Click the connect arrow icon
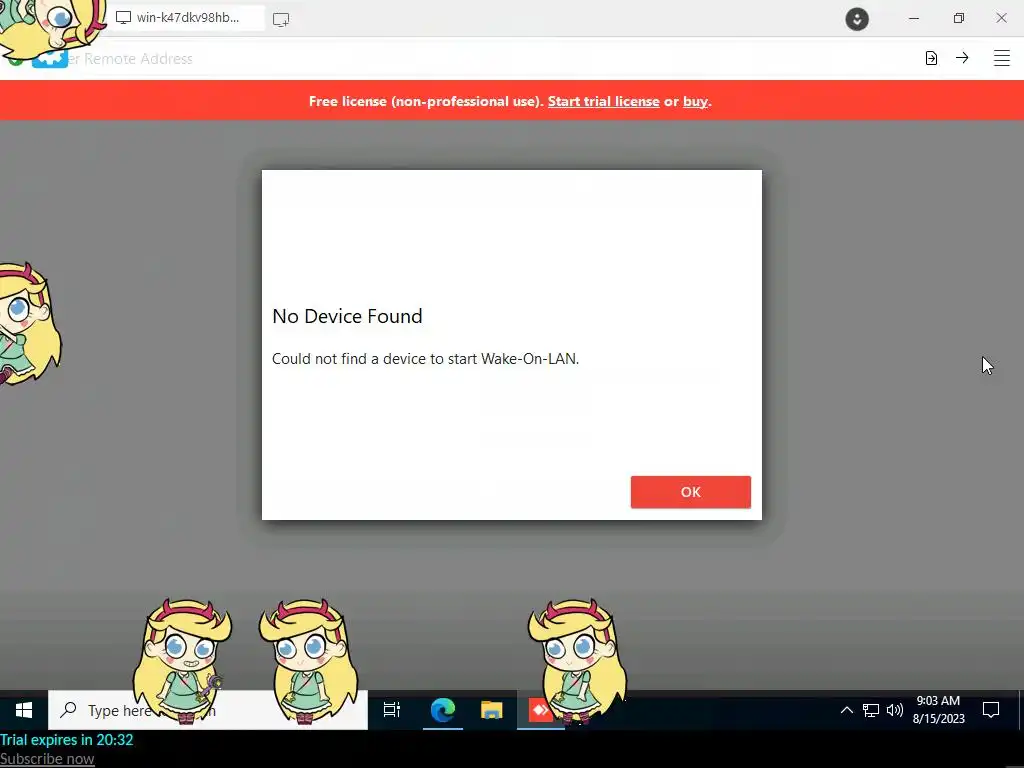Image resolution: width=1024 pixels, height=768 pixels. click(x=962, y=58)
